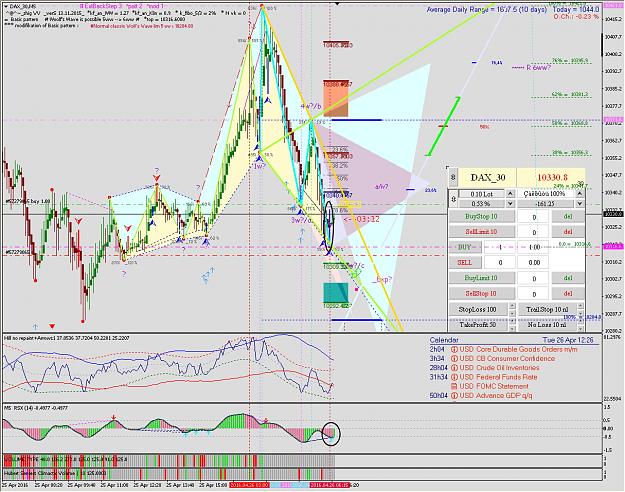Delete BuyStop orders with its del button
625x492 pixels.
click(x=568, y=216)
